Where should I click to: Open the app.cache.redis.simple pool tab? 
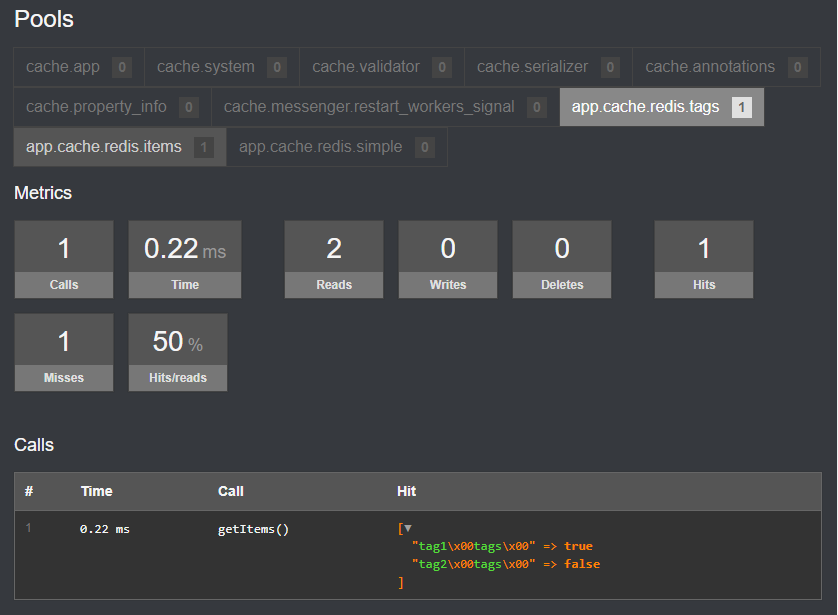click(337, 147)
